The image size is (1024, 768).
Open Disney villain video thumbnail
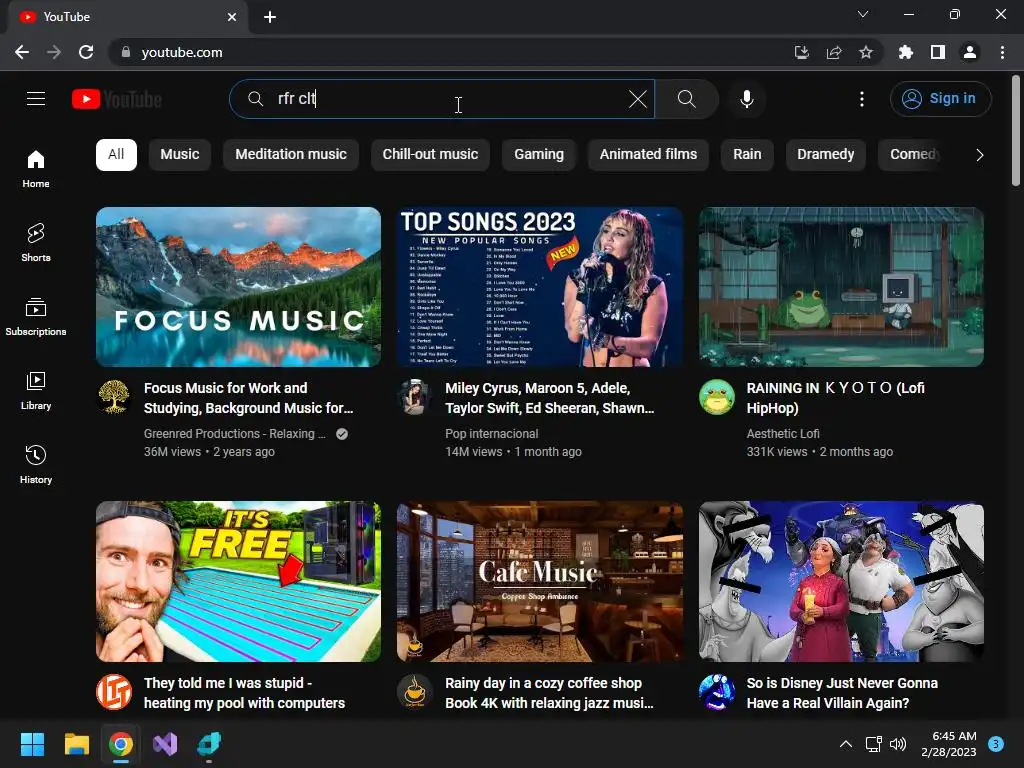pos(841,581)
